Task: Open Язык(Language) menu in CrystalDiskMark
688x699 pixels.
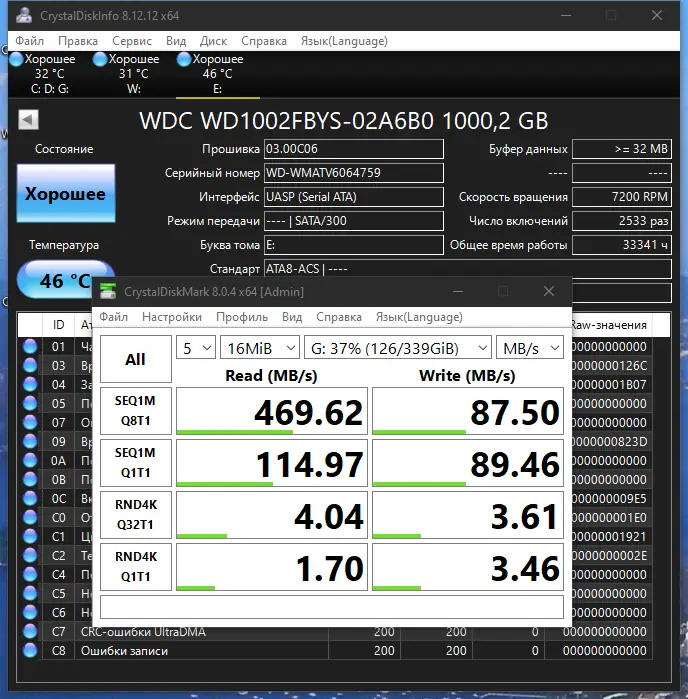Action: 419,317
